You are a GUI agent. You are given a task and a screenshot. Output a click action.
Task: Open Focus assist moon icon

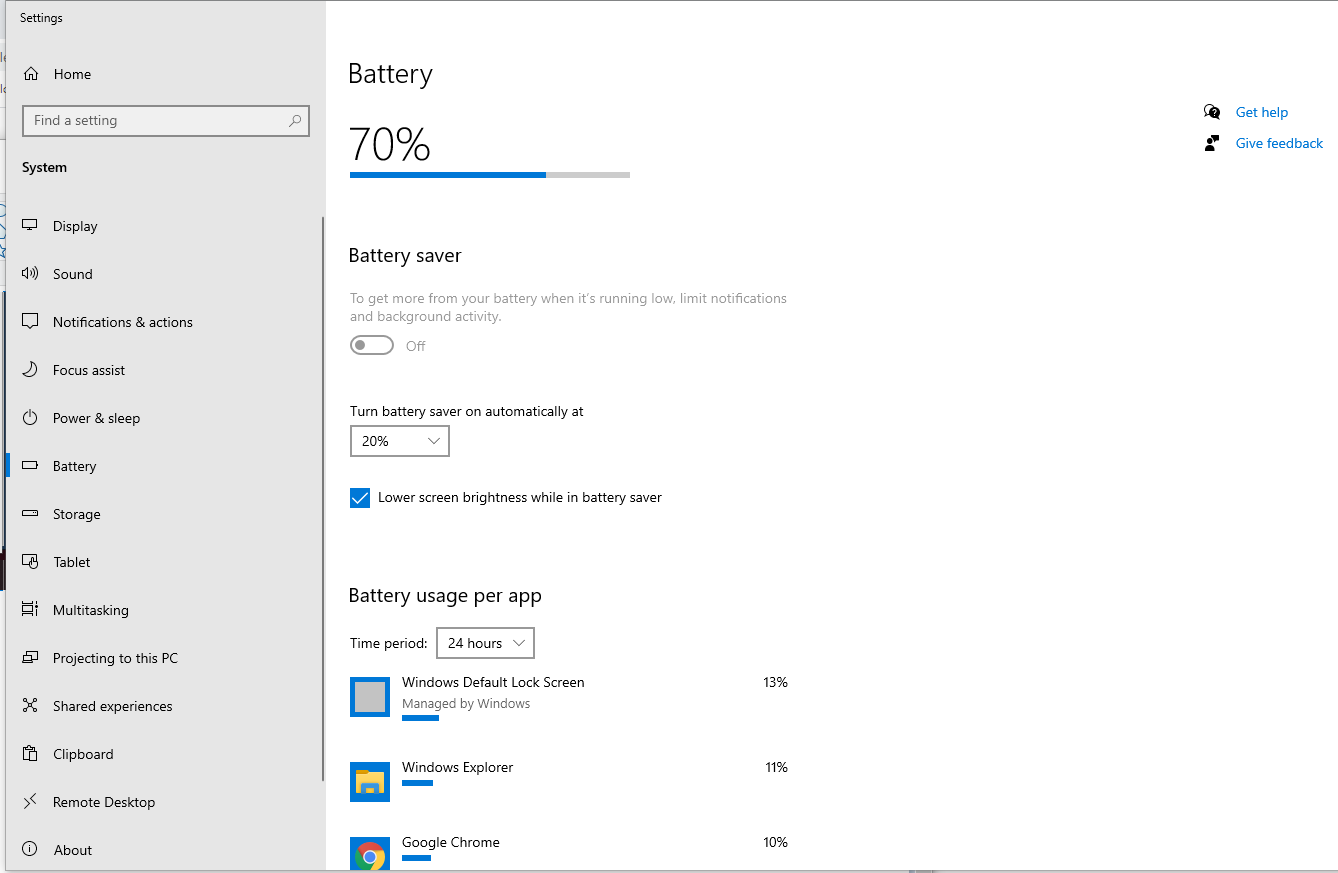click(x=31, y=370)
